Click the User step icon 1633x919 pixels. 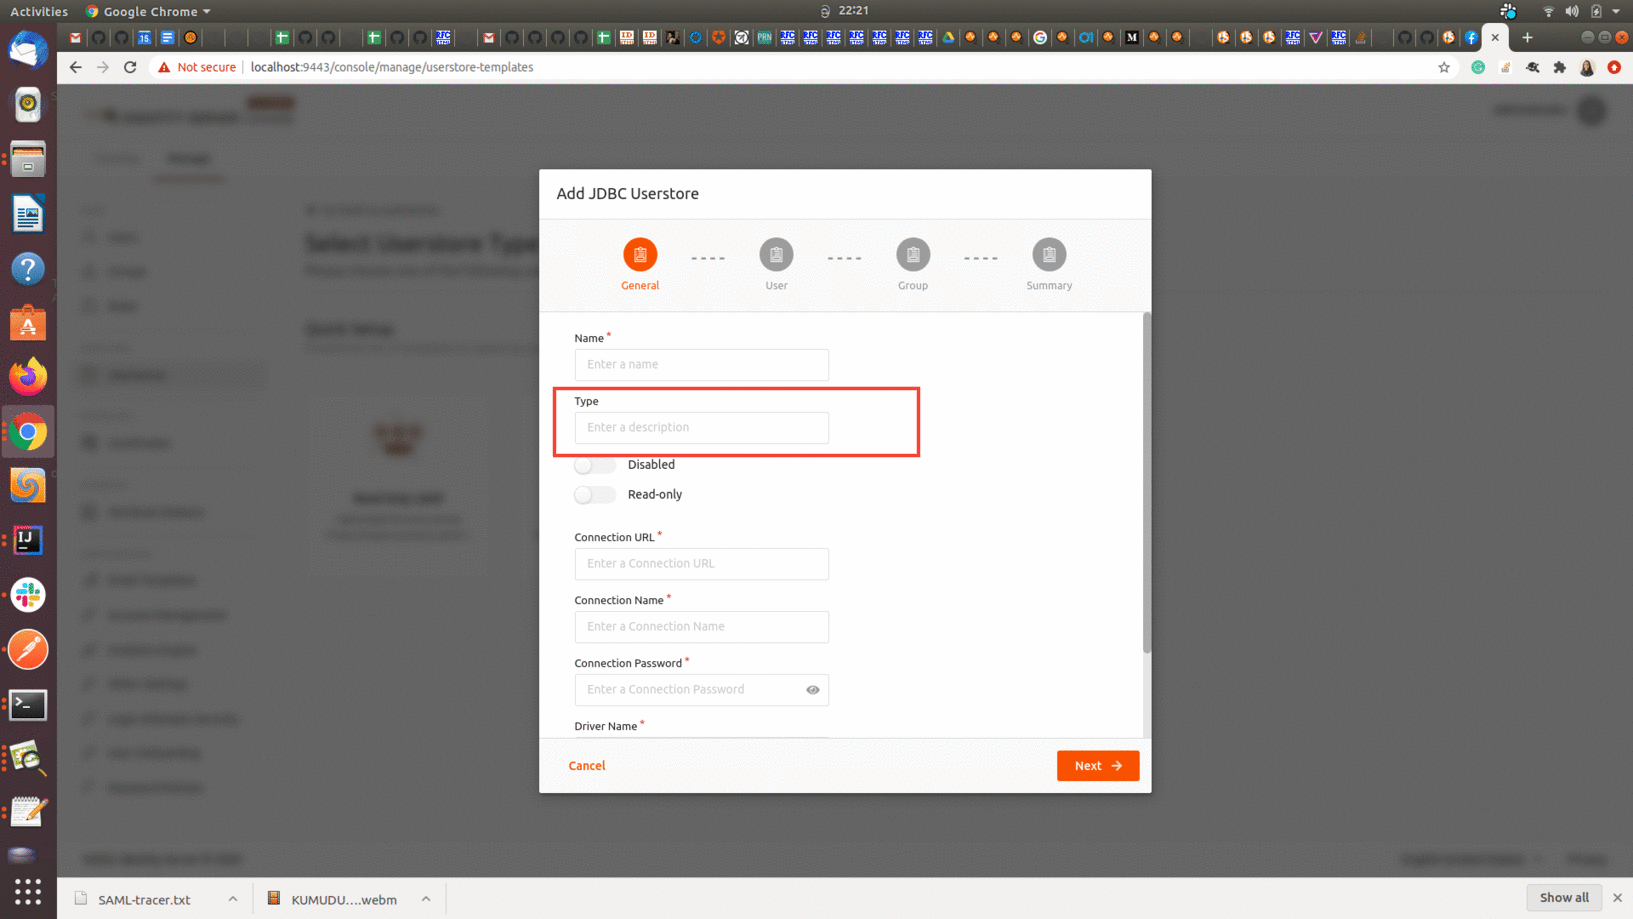[776, 255]
